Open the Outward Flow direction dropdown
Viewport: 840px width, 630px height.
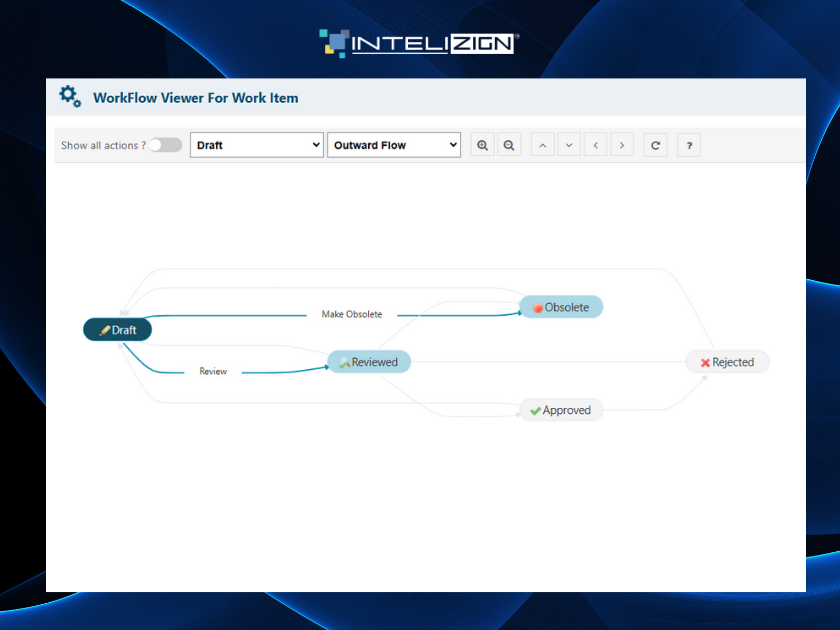click(394, 145)
